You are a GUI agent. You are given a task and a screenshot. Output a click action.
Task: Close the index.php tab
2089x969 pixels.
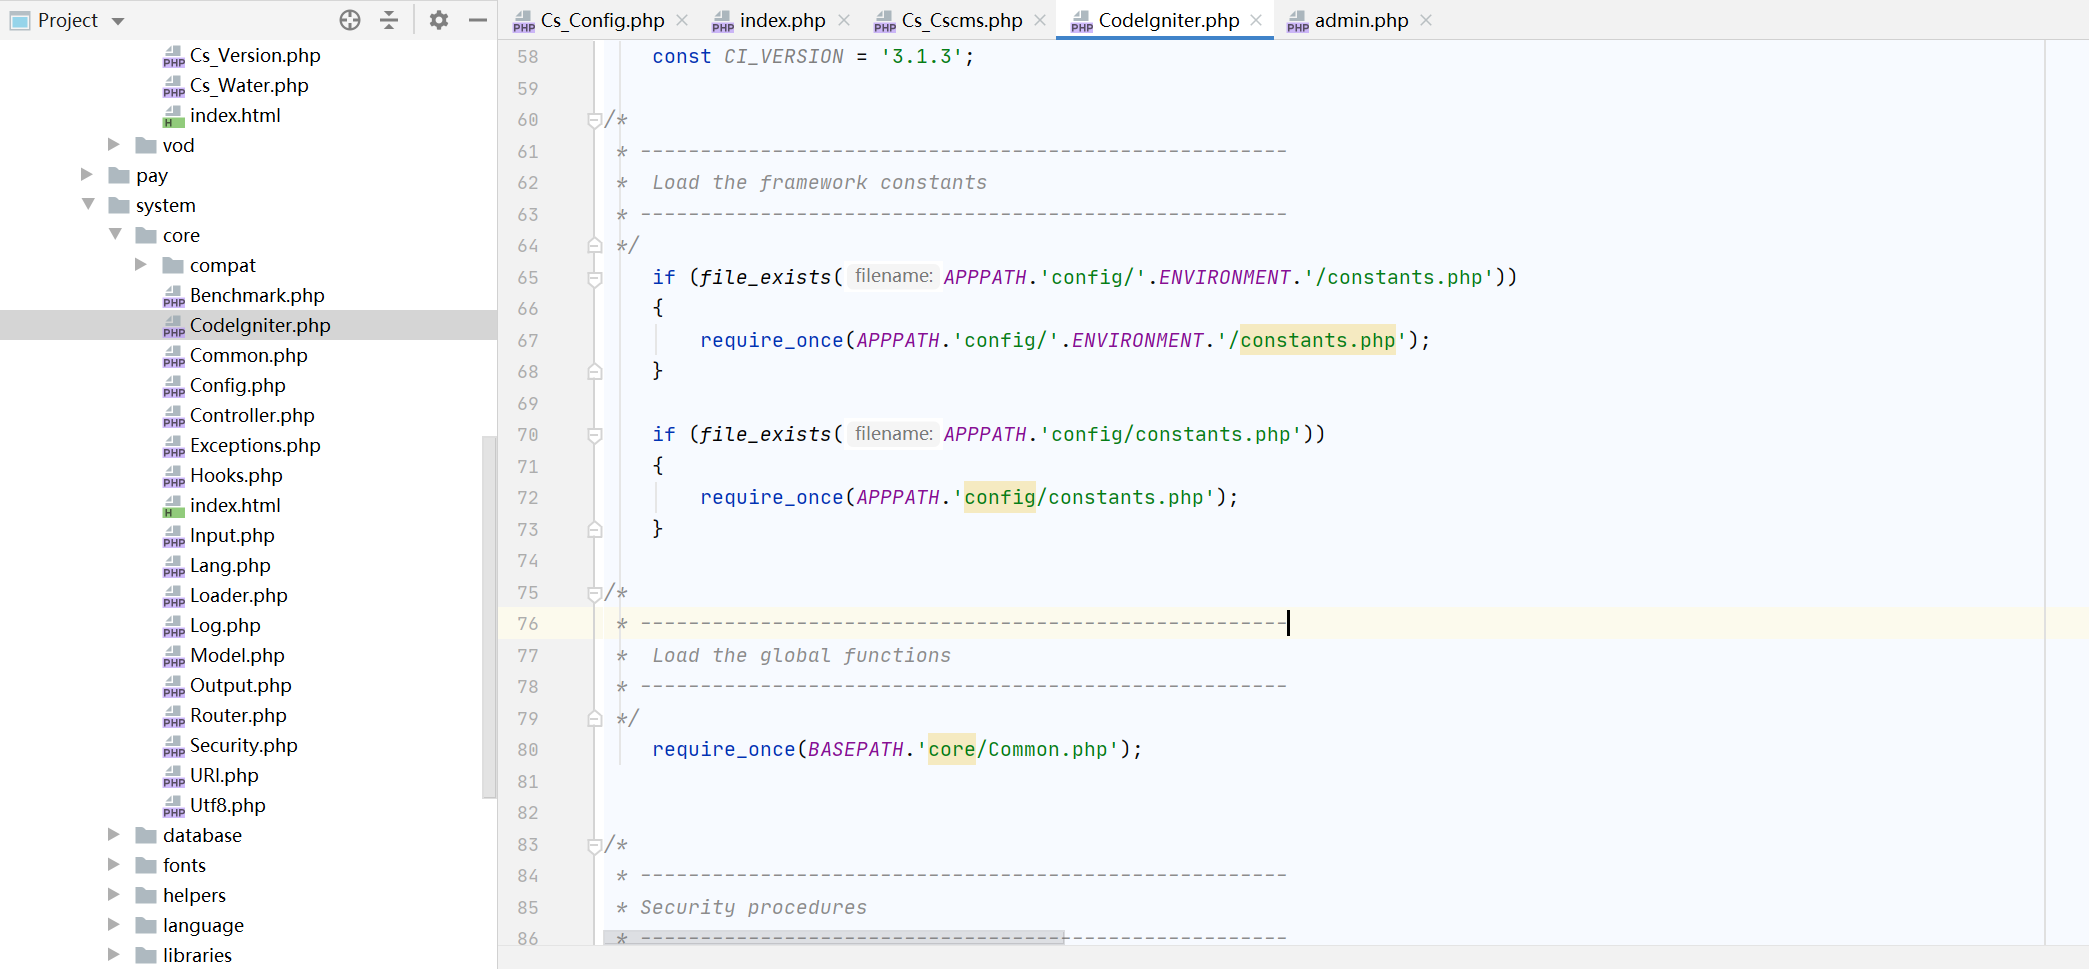click(844, 20)
